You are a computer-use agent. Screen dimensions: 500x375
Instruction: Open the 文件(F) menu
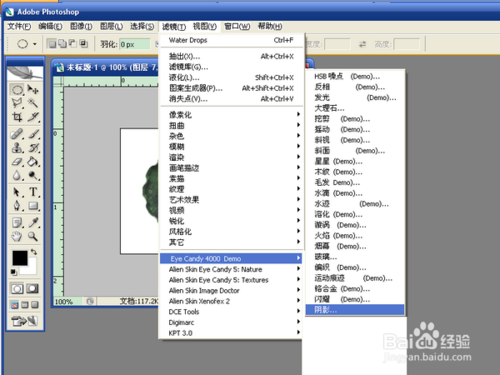pos(19,26)
